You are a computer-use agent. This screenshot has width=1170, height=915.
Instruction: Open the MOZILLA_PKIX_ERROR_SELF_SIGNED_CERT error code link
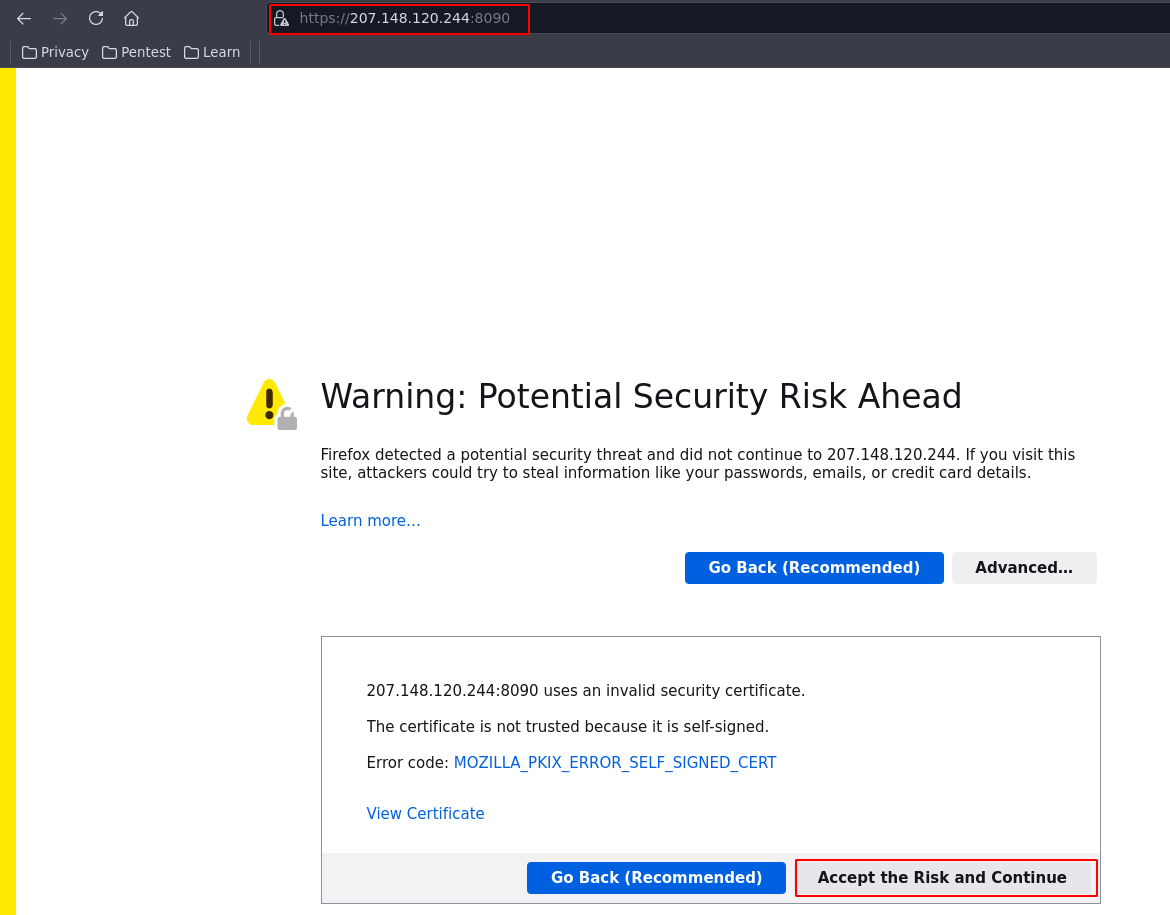point(615,763)
